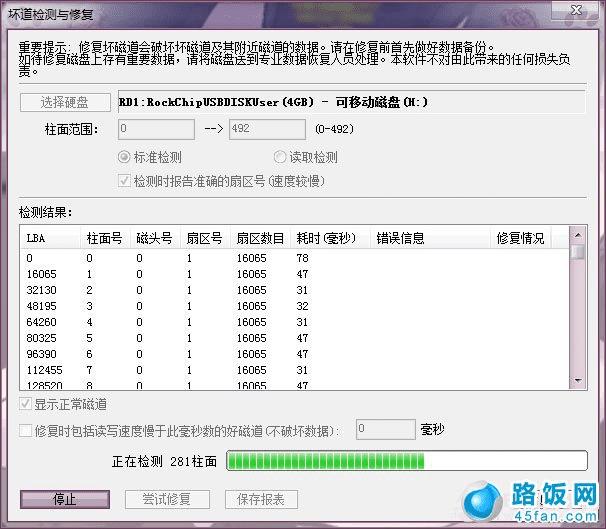Select the result row with LBA 112455
The image size is (606, 529).
click(294, 370)
